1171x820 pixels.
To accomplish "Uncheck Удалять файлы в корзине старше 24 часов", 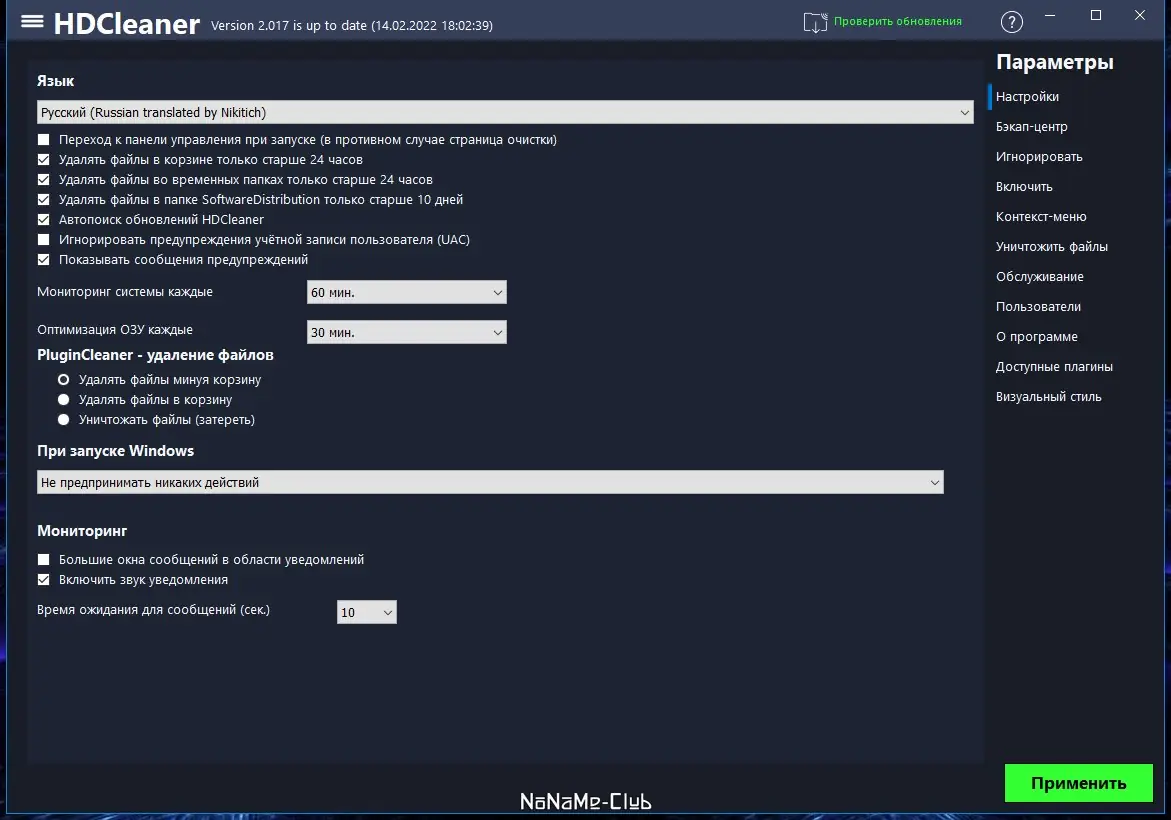I will click(43, 159).
